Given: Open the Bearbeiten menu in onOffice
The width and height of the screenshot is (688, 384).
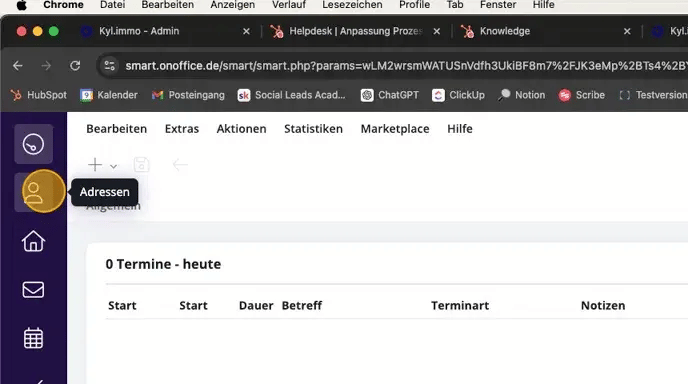Looking at the screenshot, I should tap(117, 129).
